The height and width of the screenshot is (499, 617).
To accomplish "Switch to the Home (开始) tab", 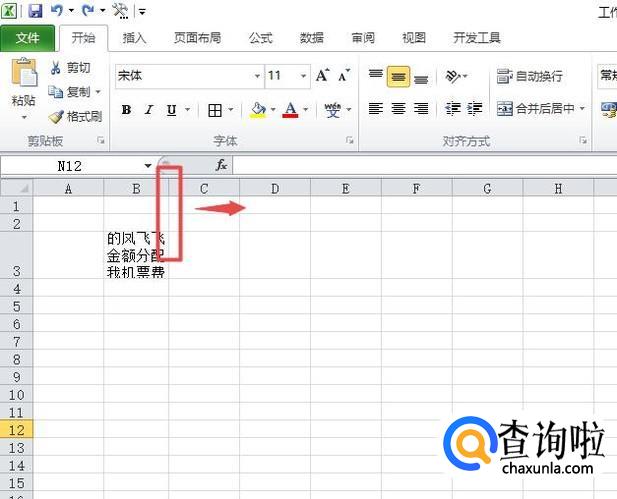I will pos(83,38).
